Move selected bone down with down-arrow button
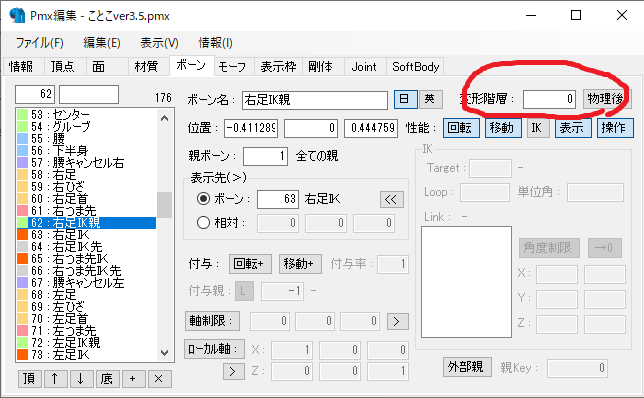Viewport: 644px width, 398px height. tap(81, 379)
